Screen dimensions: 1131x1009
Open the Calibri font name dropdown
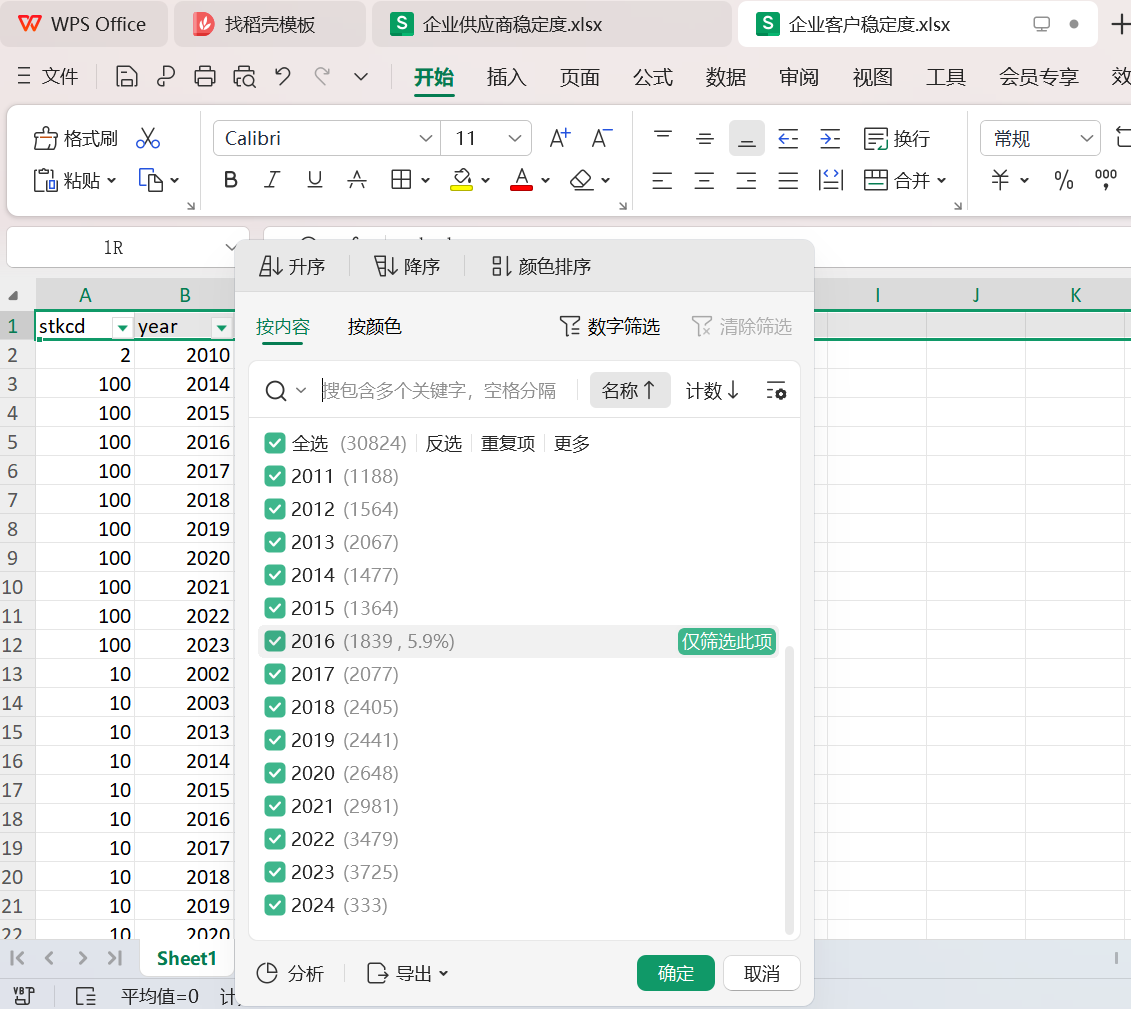coord(425,139)
